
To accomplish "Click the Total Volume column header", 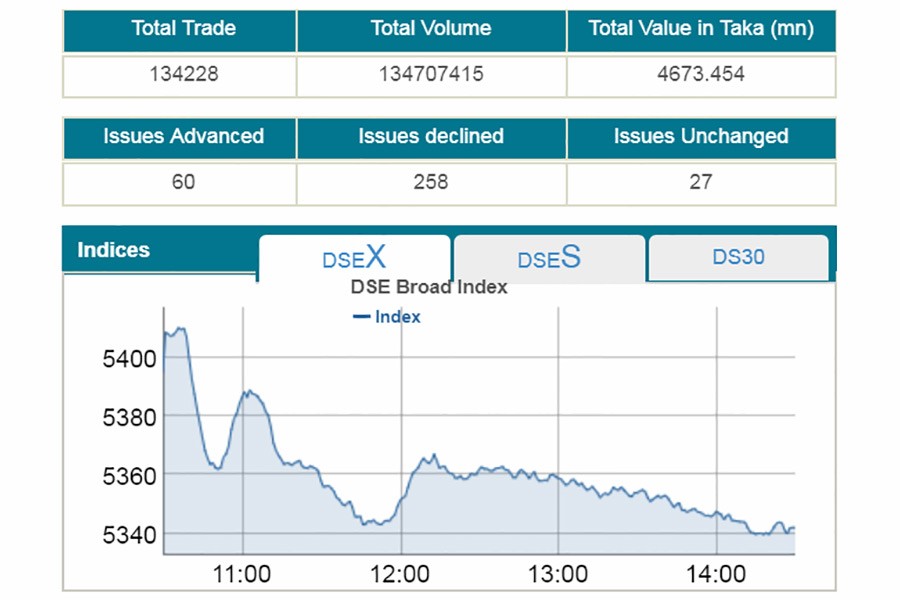I will coord(430,30).
